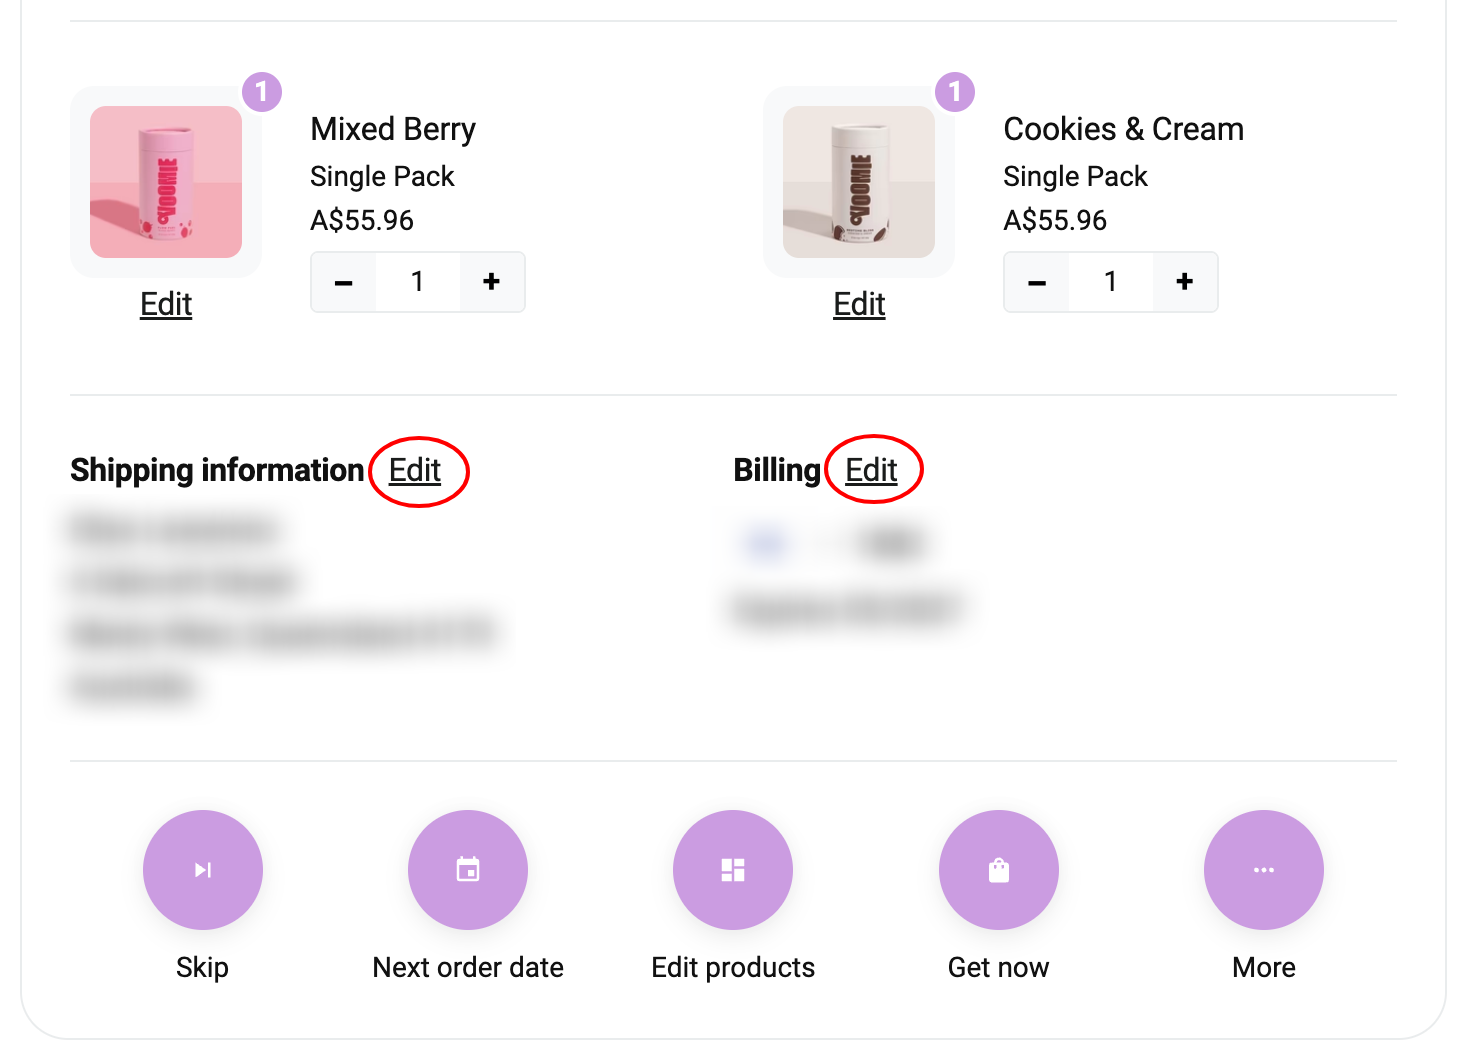
Task: Click the Mixed Berry quantity badge
Action: (262, 92)
